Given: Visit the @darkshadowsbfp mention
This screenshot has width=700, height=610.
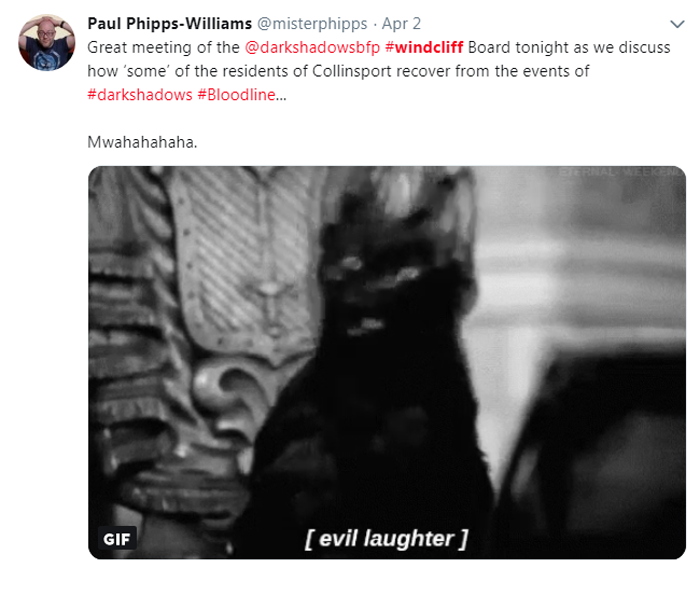Looking at the screenshot, I should (312, 47).
